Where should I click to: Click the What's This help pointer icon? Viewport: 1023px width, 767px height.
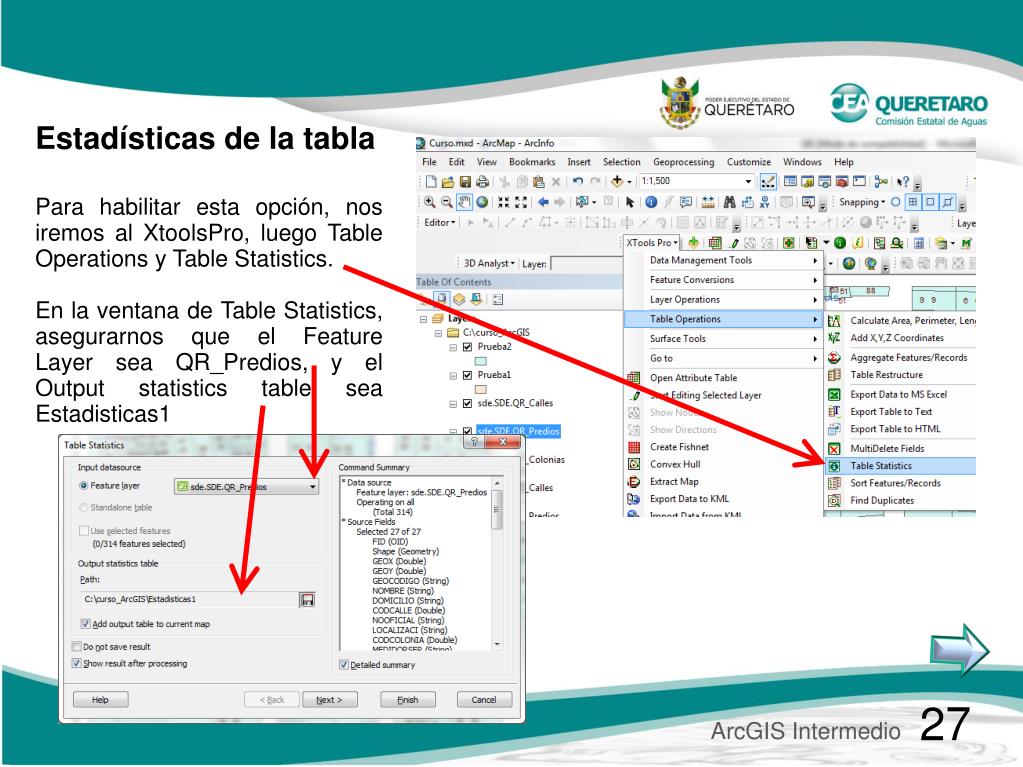(903, 181)
